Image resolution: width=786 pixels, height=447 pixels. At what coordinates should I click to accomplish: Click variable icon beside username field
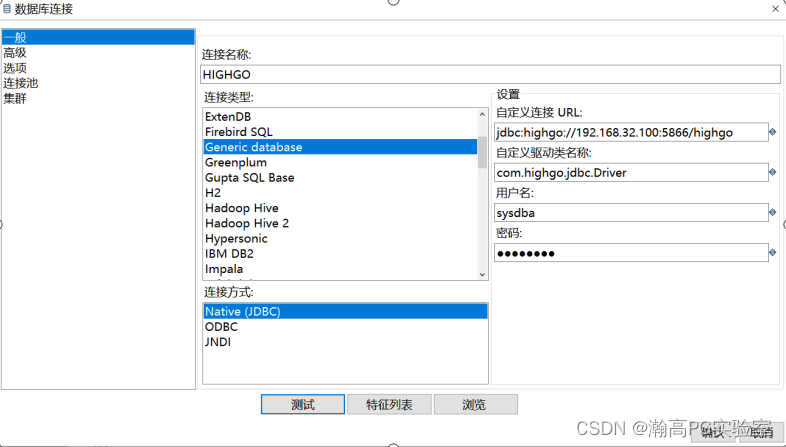coord(772,212)
